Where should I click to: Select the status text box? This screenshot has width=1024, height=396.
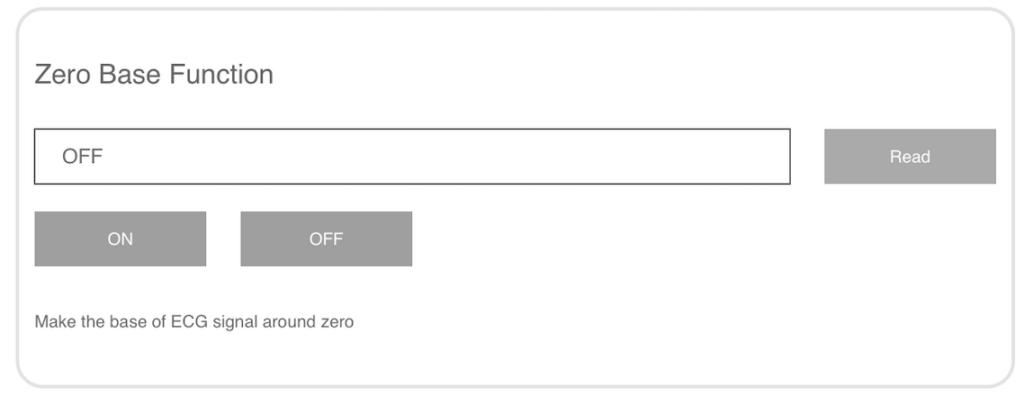tap(412, 156)
